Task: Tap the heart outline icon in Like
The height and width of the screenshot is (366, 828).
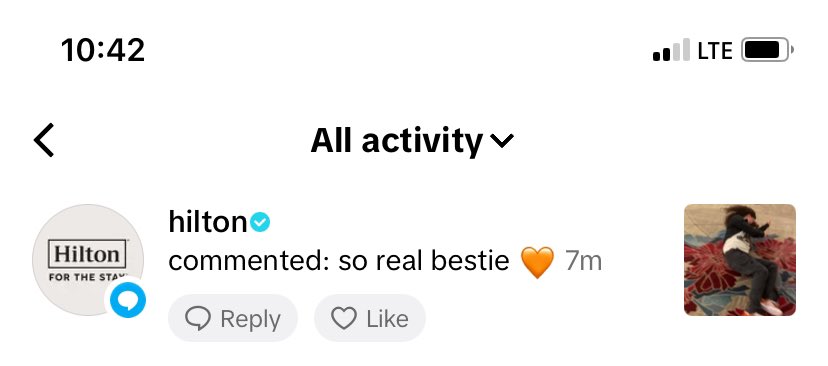Action: 344,318
